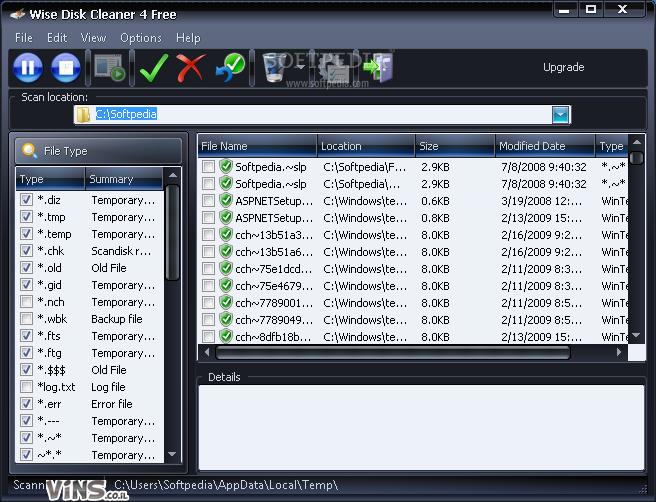Enable the *log.txt Log file checkbox
The height and width of the screenshot is (502, 656).
point(26,387)
